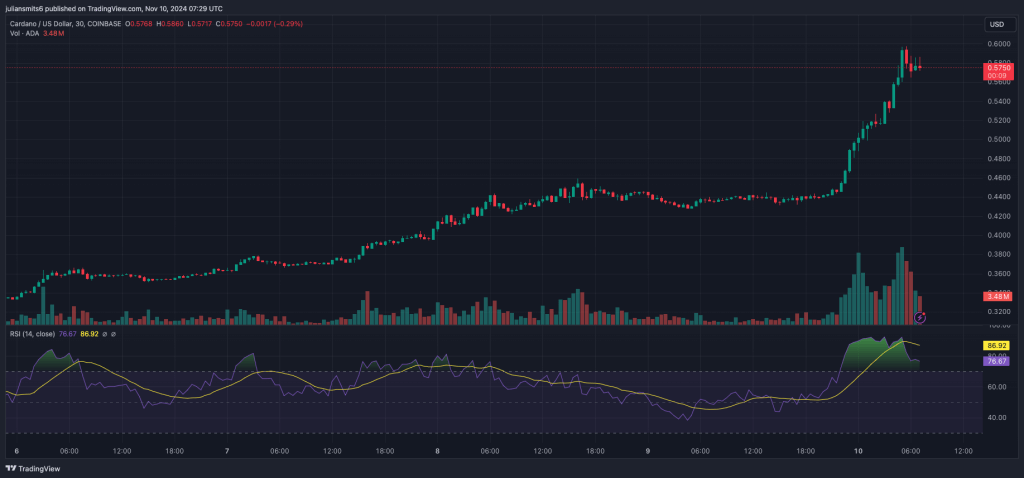The image size is (1024, 478).
Task: Click the 0.4000 price axis label
Action: pos(997,234)
